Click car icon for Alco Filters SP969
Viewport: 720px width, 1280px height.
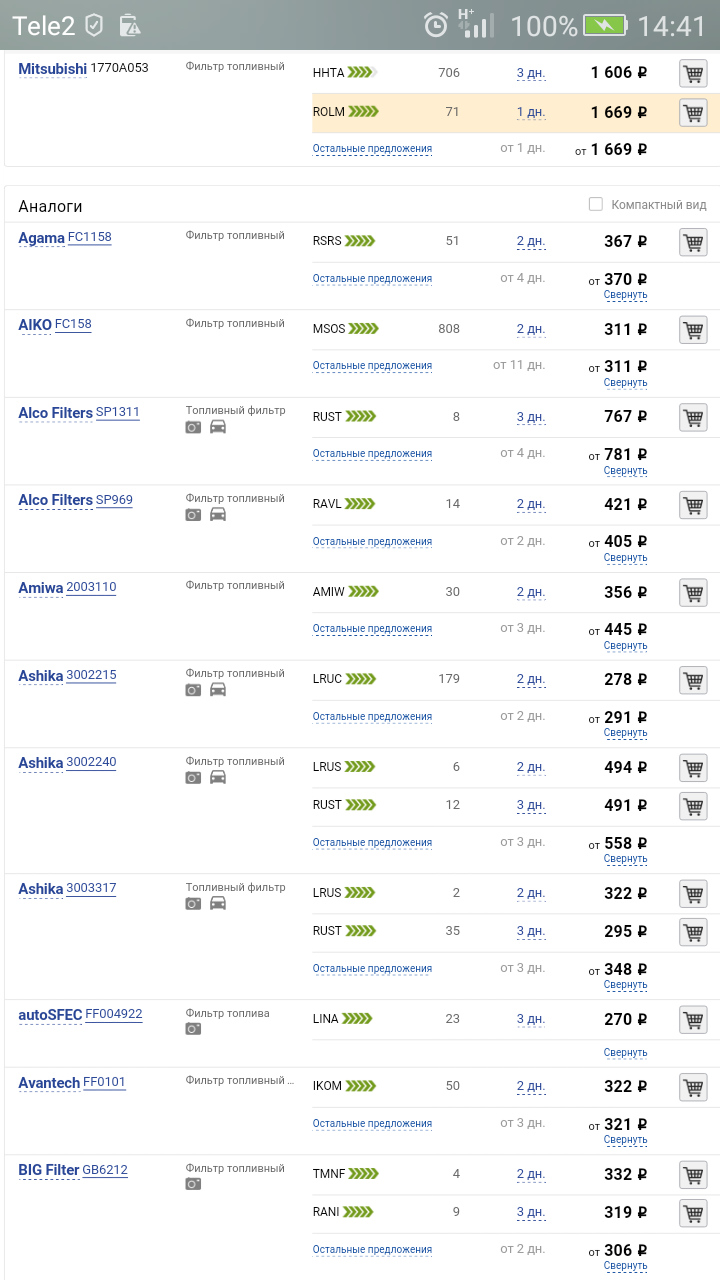218,515
